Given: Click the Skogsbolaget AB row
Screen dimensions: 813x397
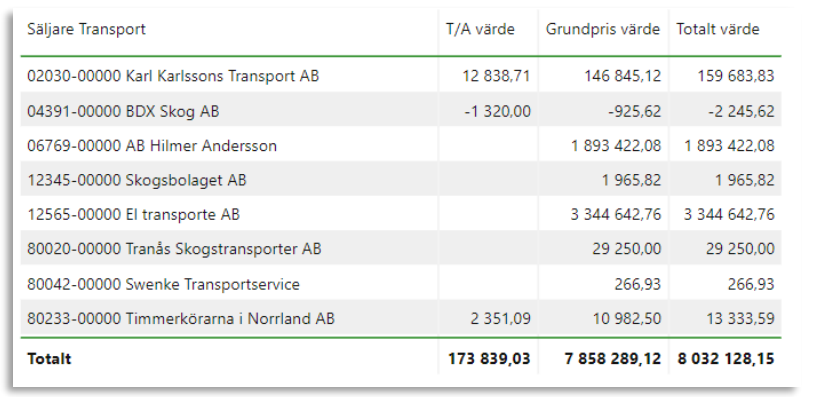Looking at the screenshot, I should [401, 180].
